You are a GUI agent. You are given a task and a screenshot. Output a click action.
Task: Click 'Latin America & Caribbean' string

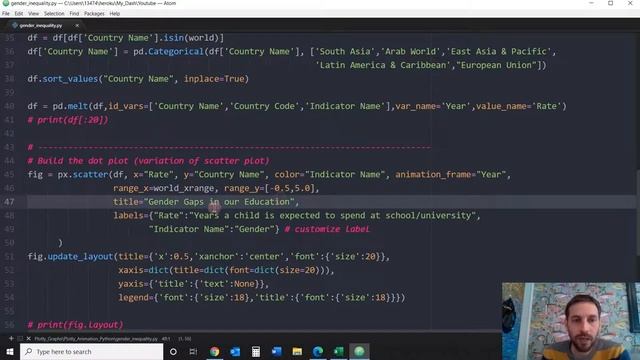pos(383,65)
